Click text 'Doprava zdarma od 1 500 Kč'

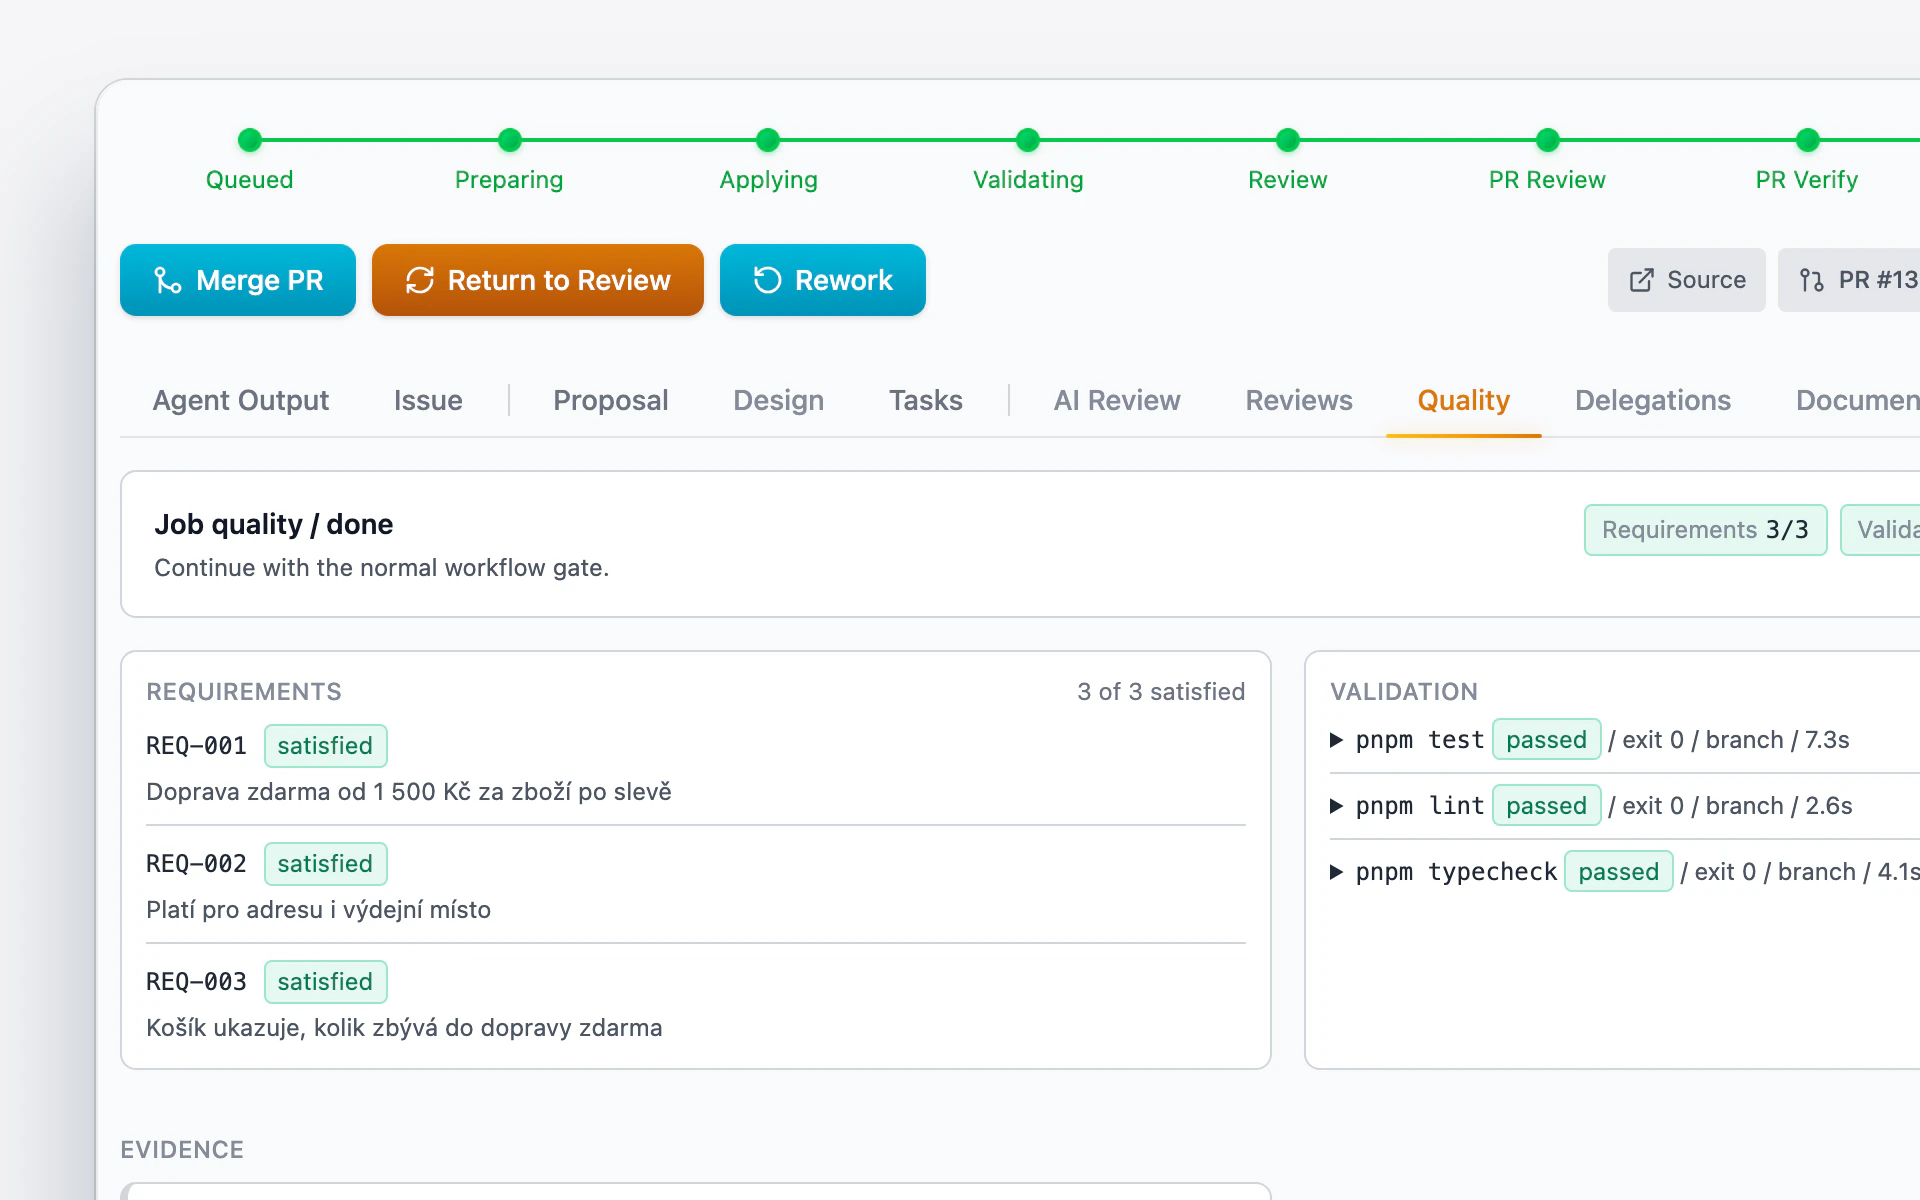[308, 792]
